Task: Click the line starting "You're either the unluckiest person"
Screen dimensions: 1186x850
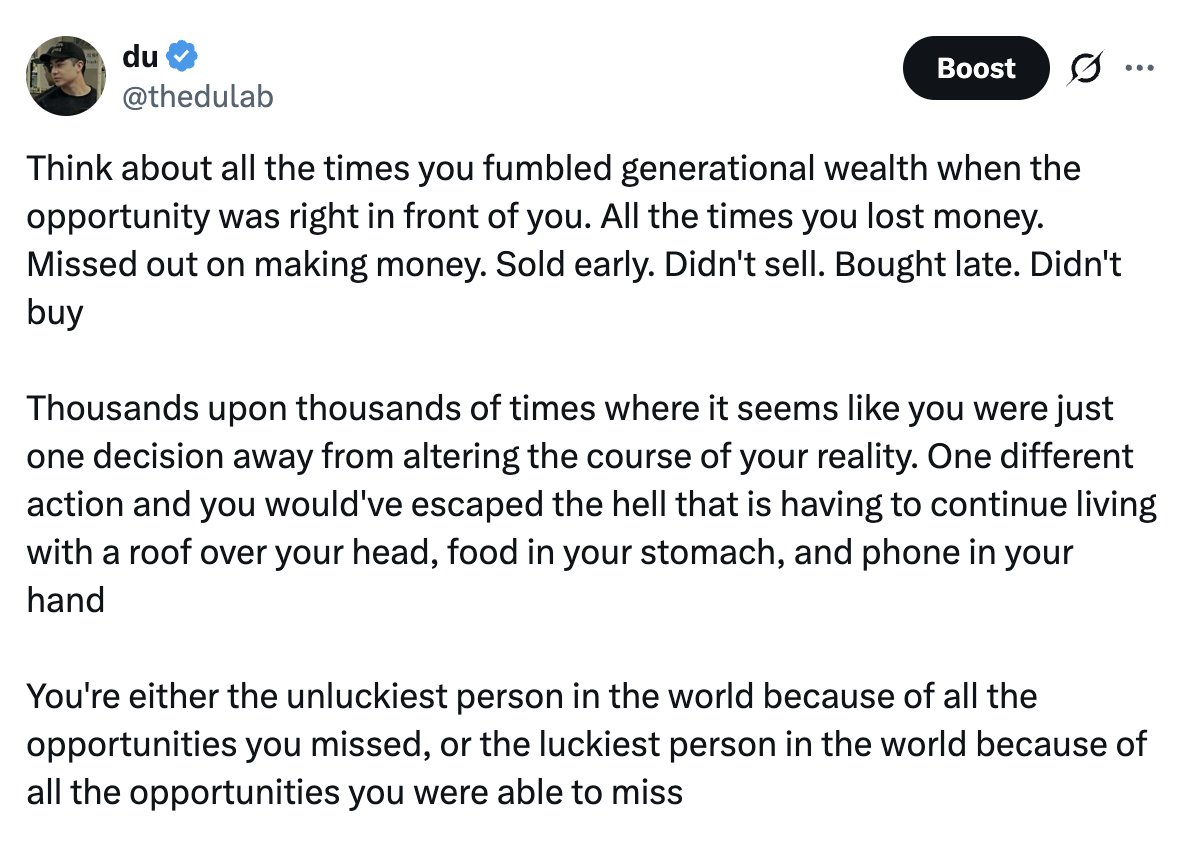Action: 532,696
